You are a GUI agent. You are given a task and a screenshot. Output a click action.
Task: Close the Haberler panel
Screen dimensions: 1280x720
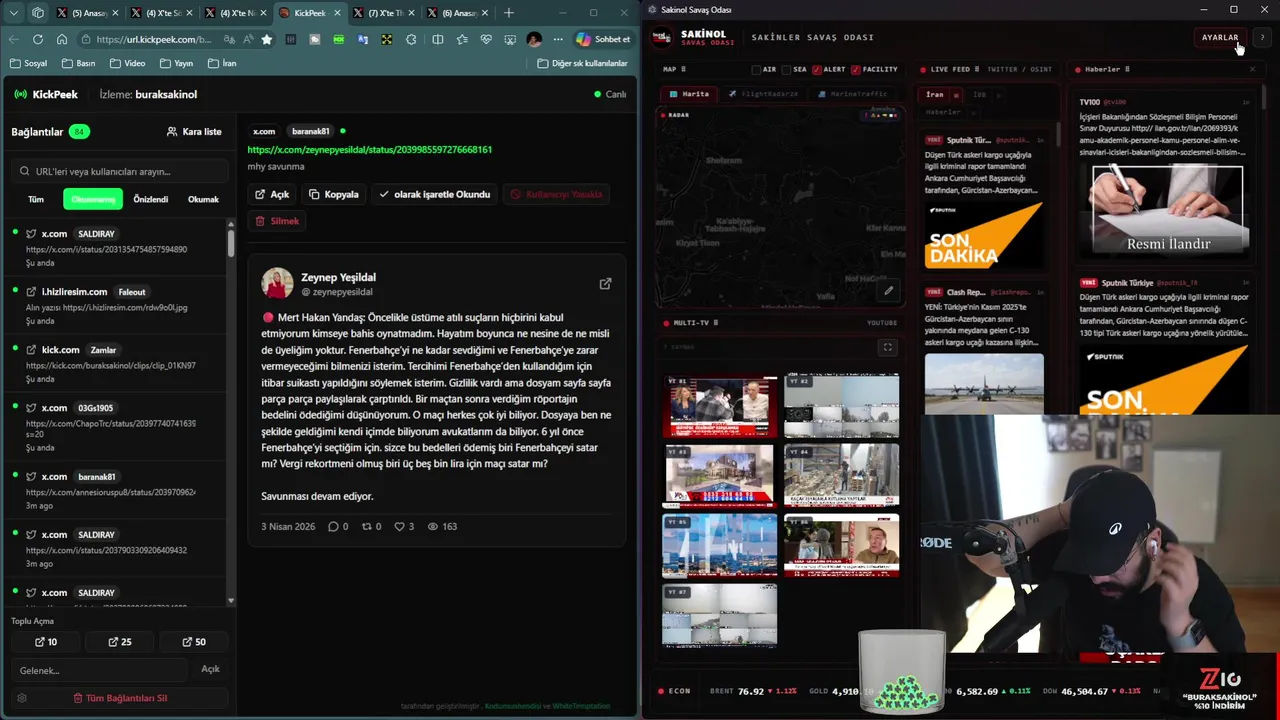(1252, 69)
